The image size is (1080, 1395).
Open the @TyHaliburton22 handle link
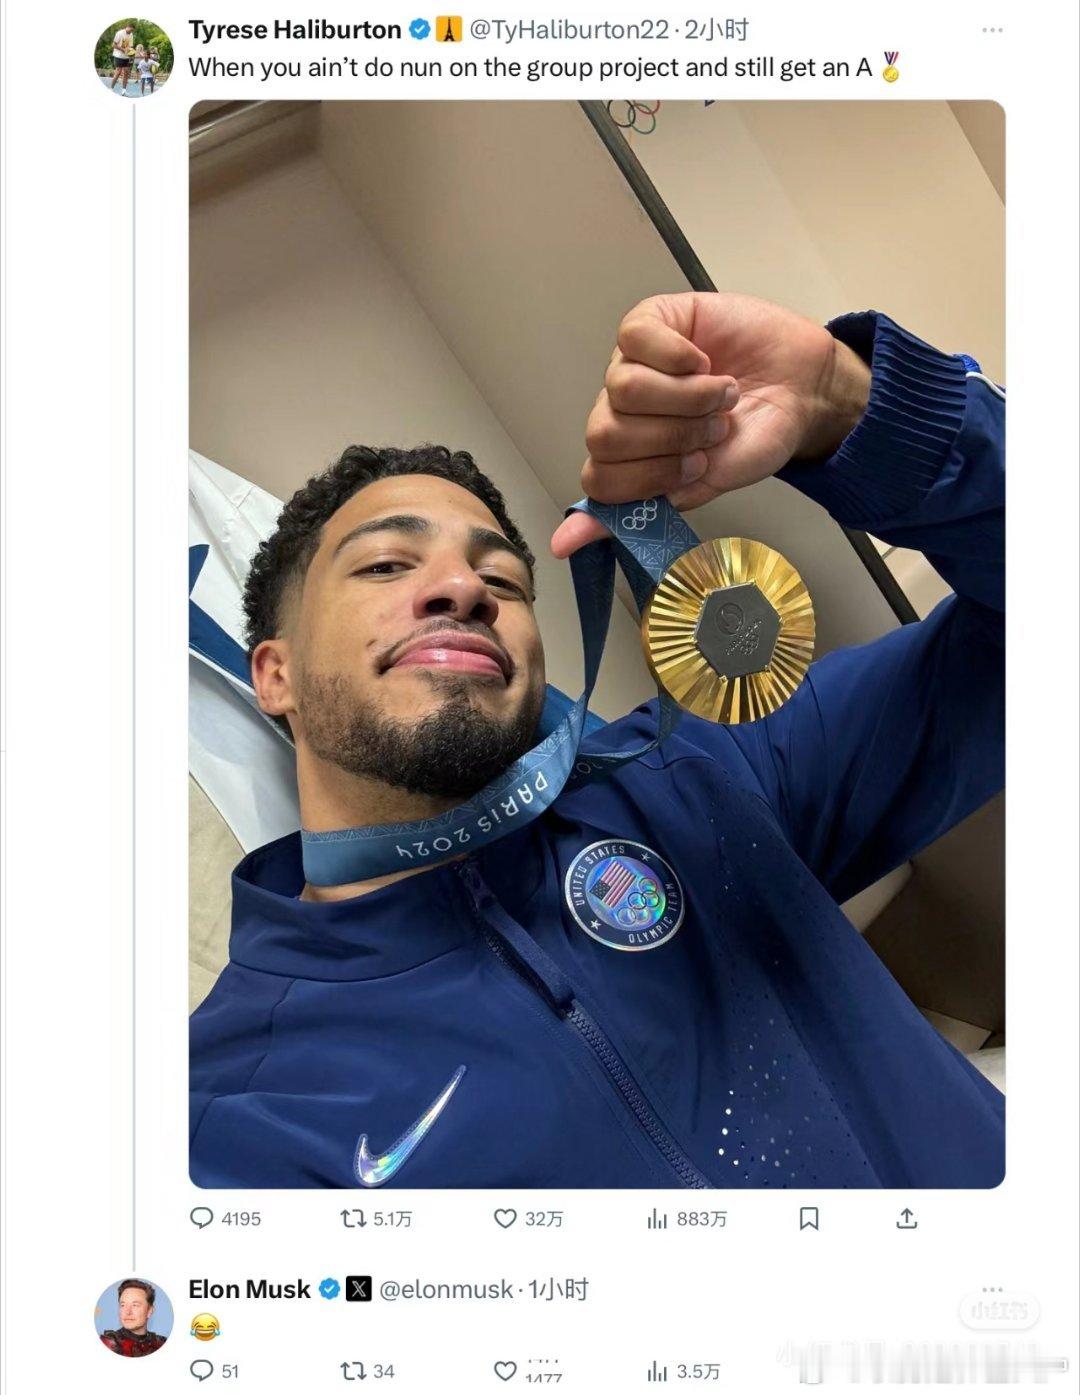click(x=568, y=30)
